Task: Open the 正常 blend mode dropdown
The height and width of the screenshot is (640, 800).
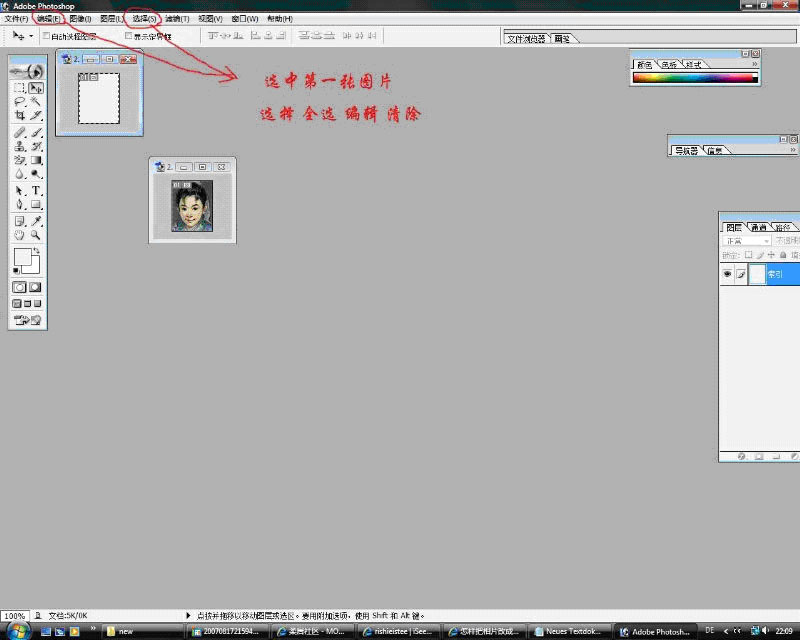Action: point(746,241)
